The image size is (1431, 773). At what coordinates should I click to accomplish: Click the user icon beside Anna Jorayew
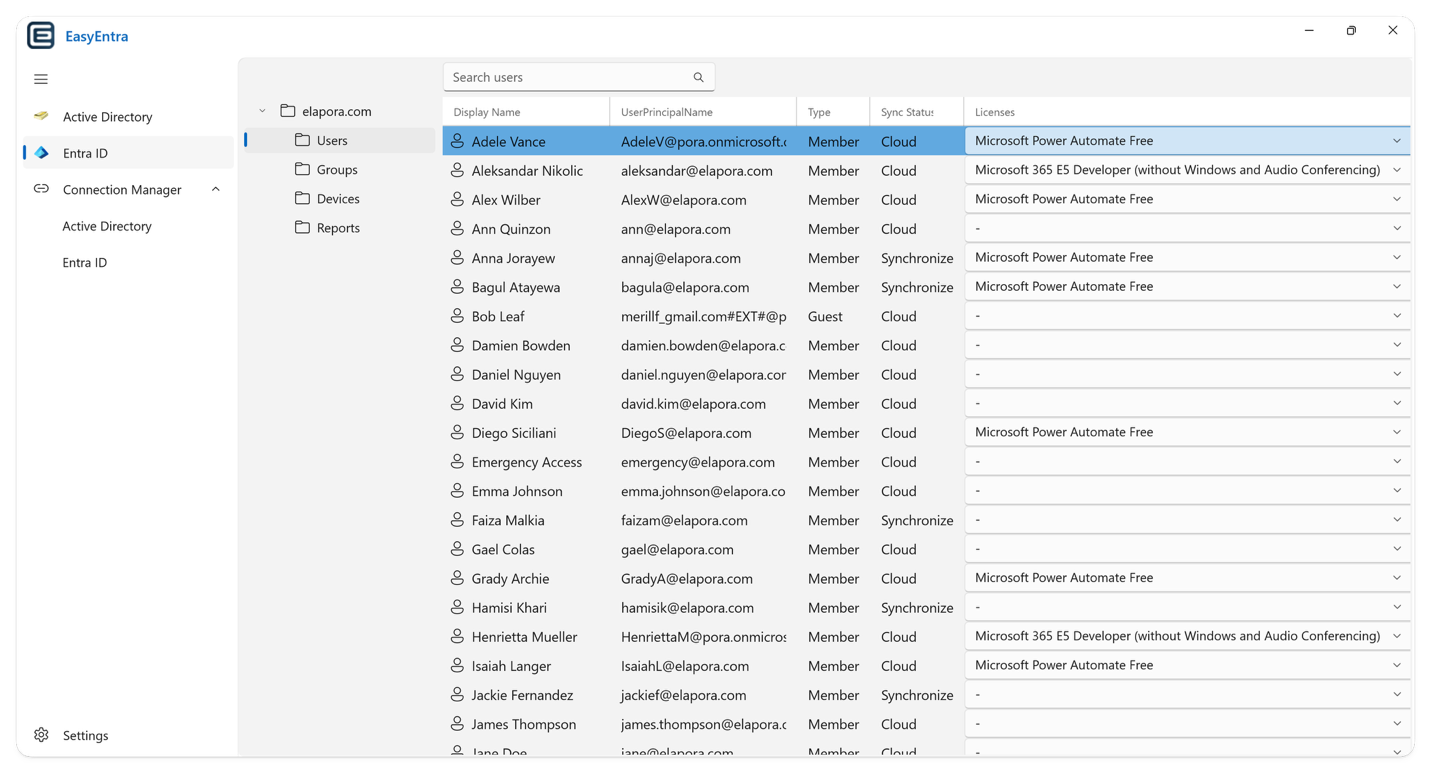click(x=457, y=257)
